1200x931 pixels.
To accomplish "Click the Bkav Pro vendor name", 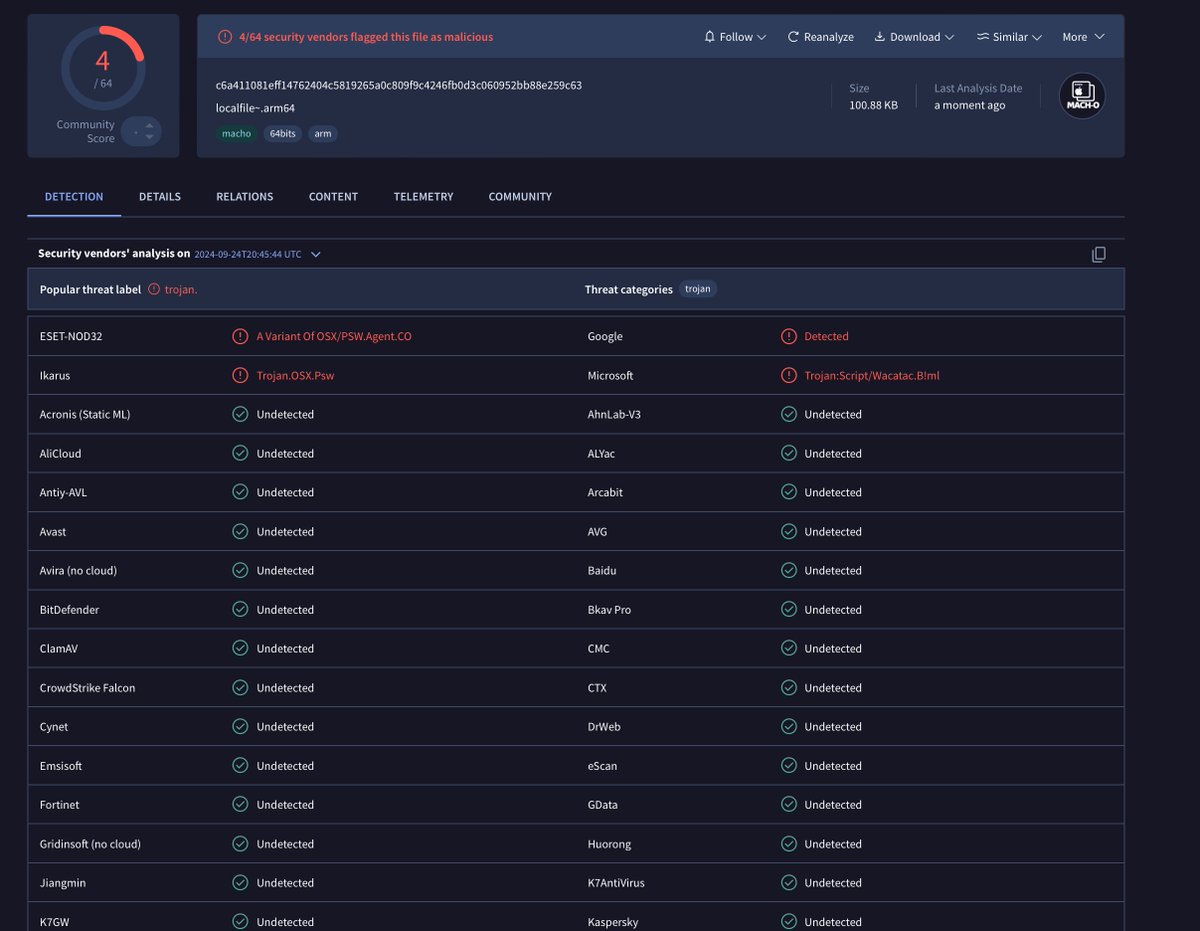I will 609,610.
